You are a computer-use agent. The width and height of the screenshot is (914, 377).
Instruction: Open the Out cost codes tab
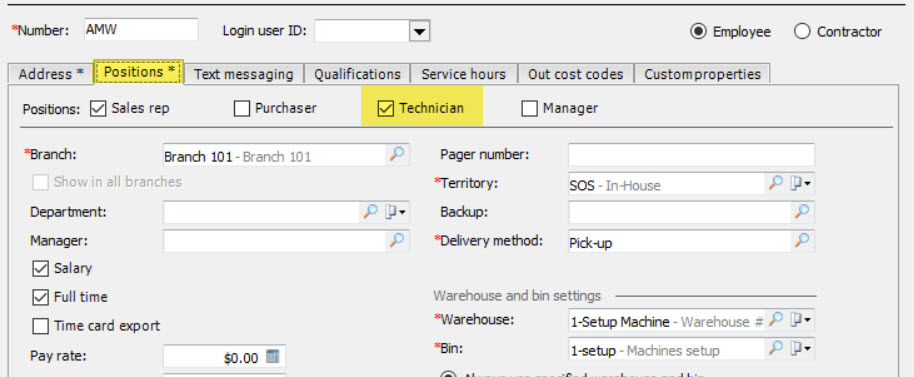(x=575, y=74)
